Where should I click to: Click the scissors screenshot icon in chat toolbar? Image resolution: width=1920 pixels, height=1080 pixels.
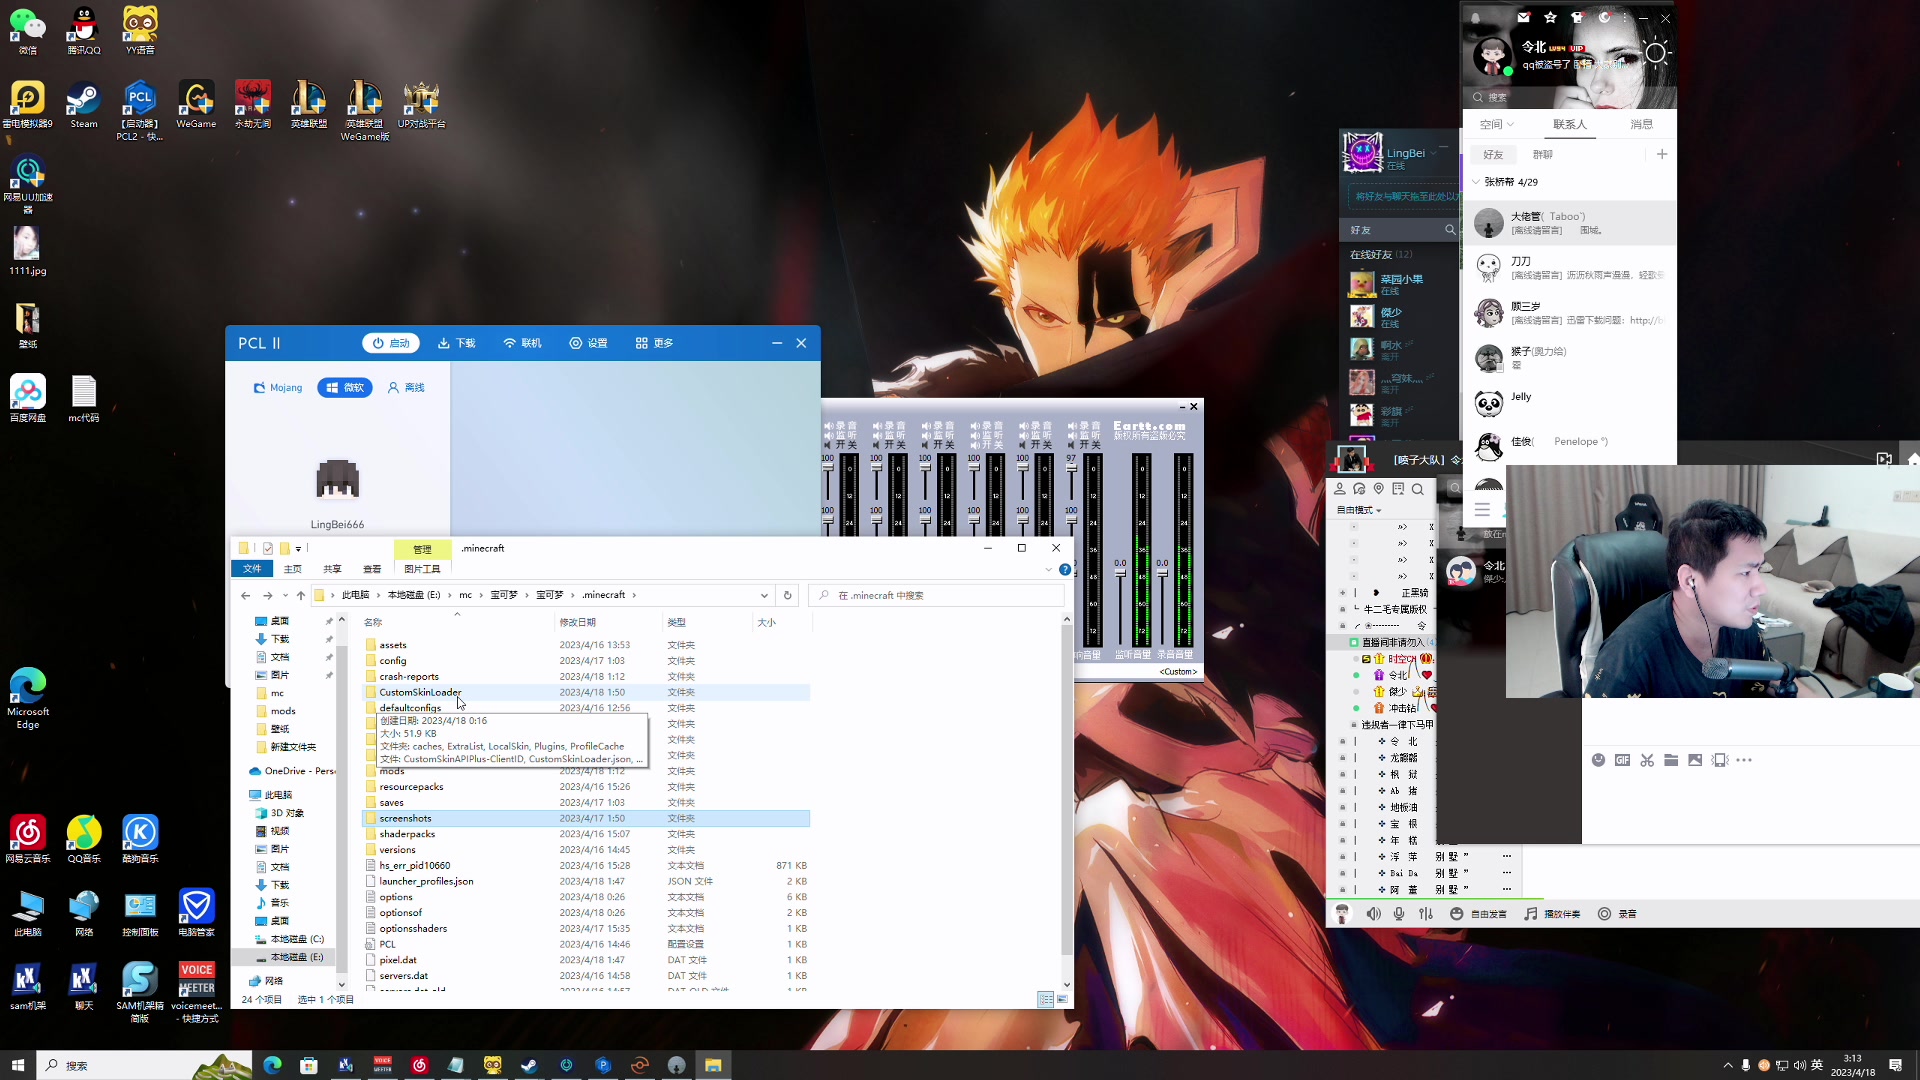[x=1647, y=760]
